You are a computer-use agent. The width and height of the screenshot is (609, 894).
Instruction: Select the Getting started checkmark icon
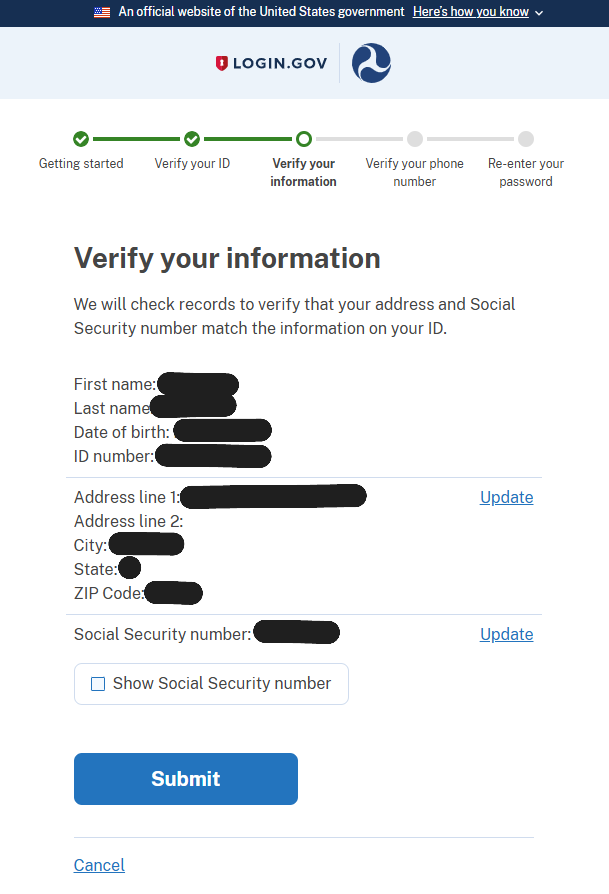coord(81,139)
